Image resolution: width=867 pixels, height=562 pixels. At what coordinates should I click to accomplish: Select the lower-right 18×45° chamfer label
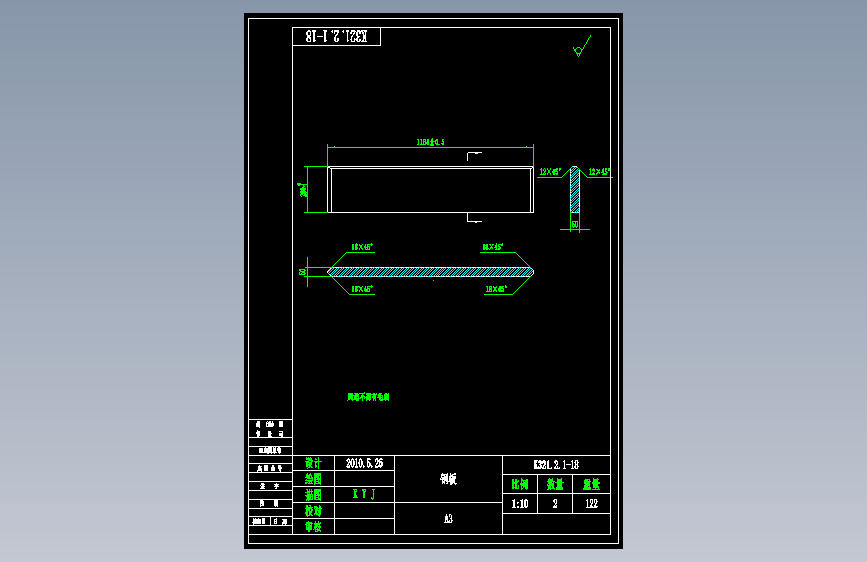(x=496, y=289)
